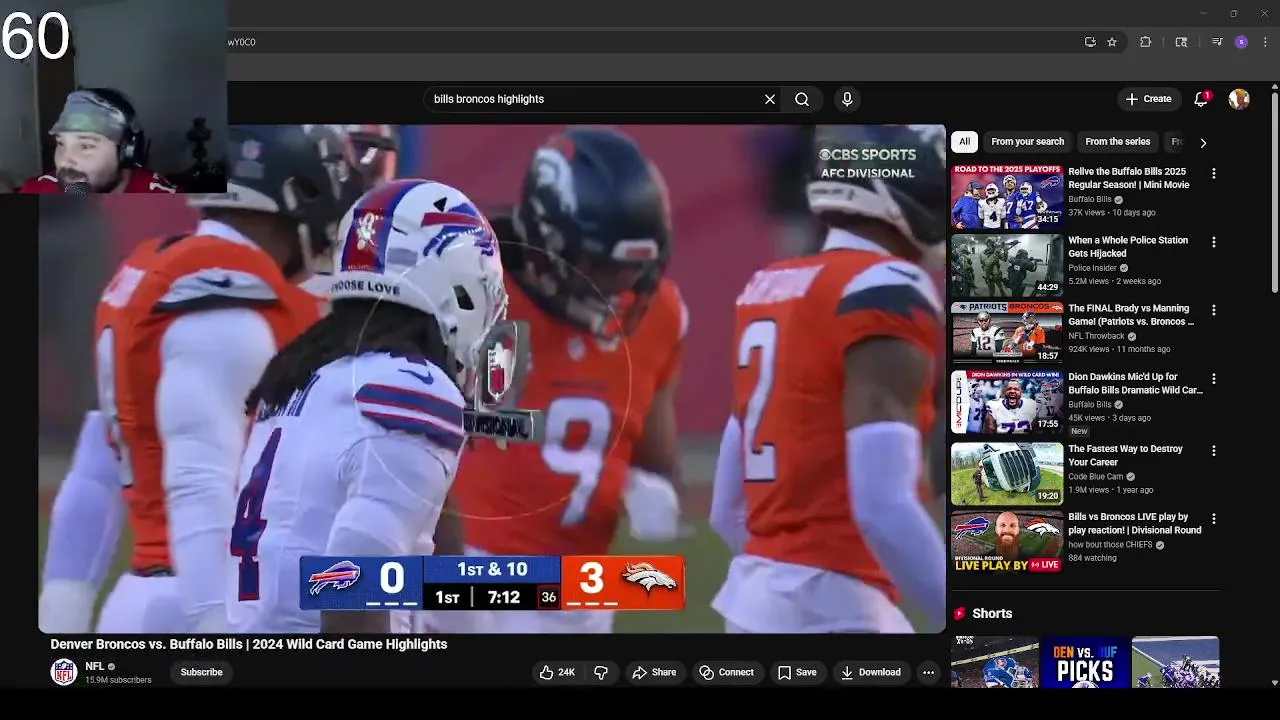Click the video player frame
Viewport: 1280px width, 720px height.
click(492, 379)
